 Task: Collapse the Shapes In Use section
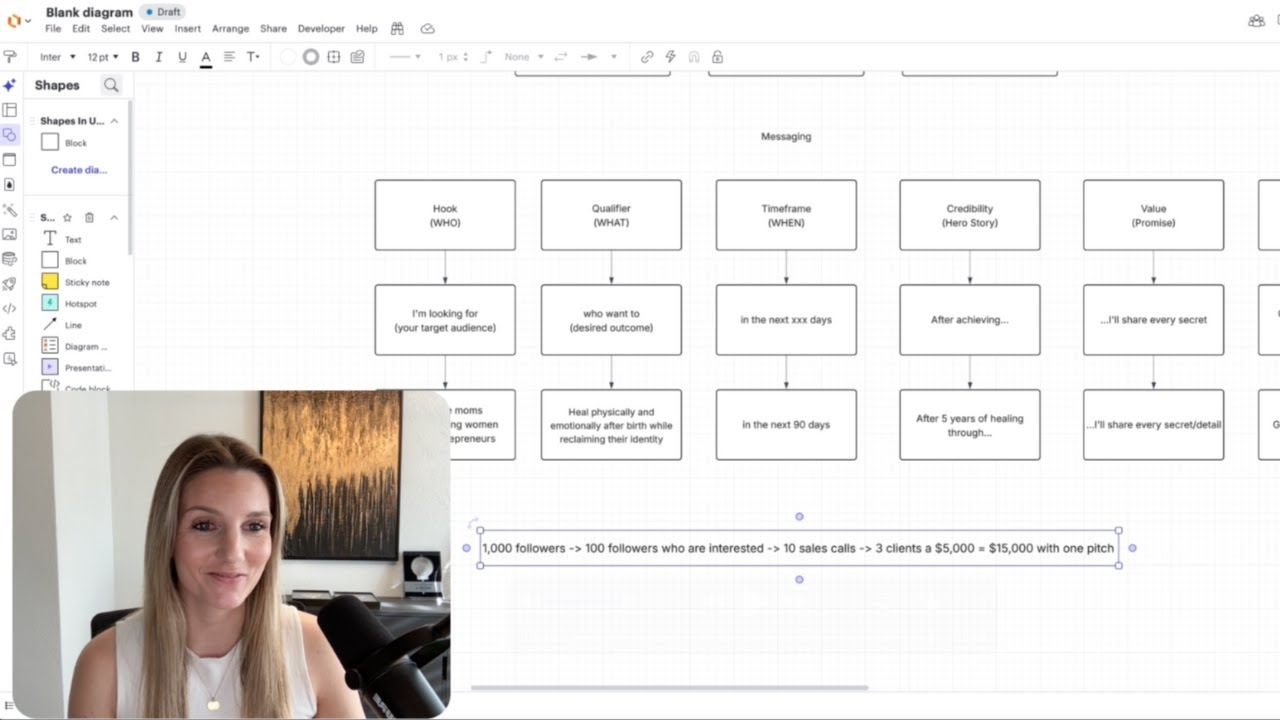point(114,121)
